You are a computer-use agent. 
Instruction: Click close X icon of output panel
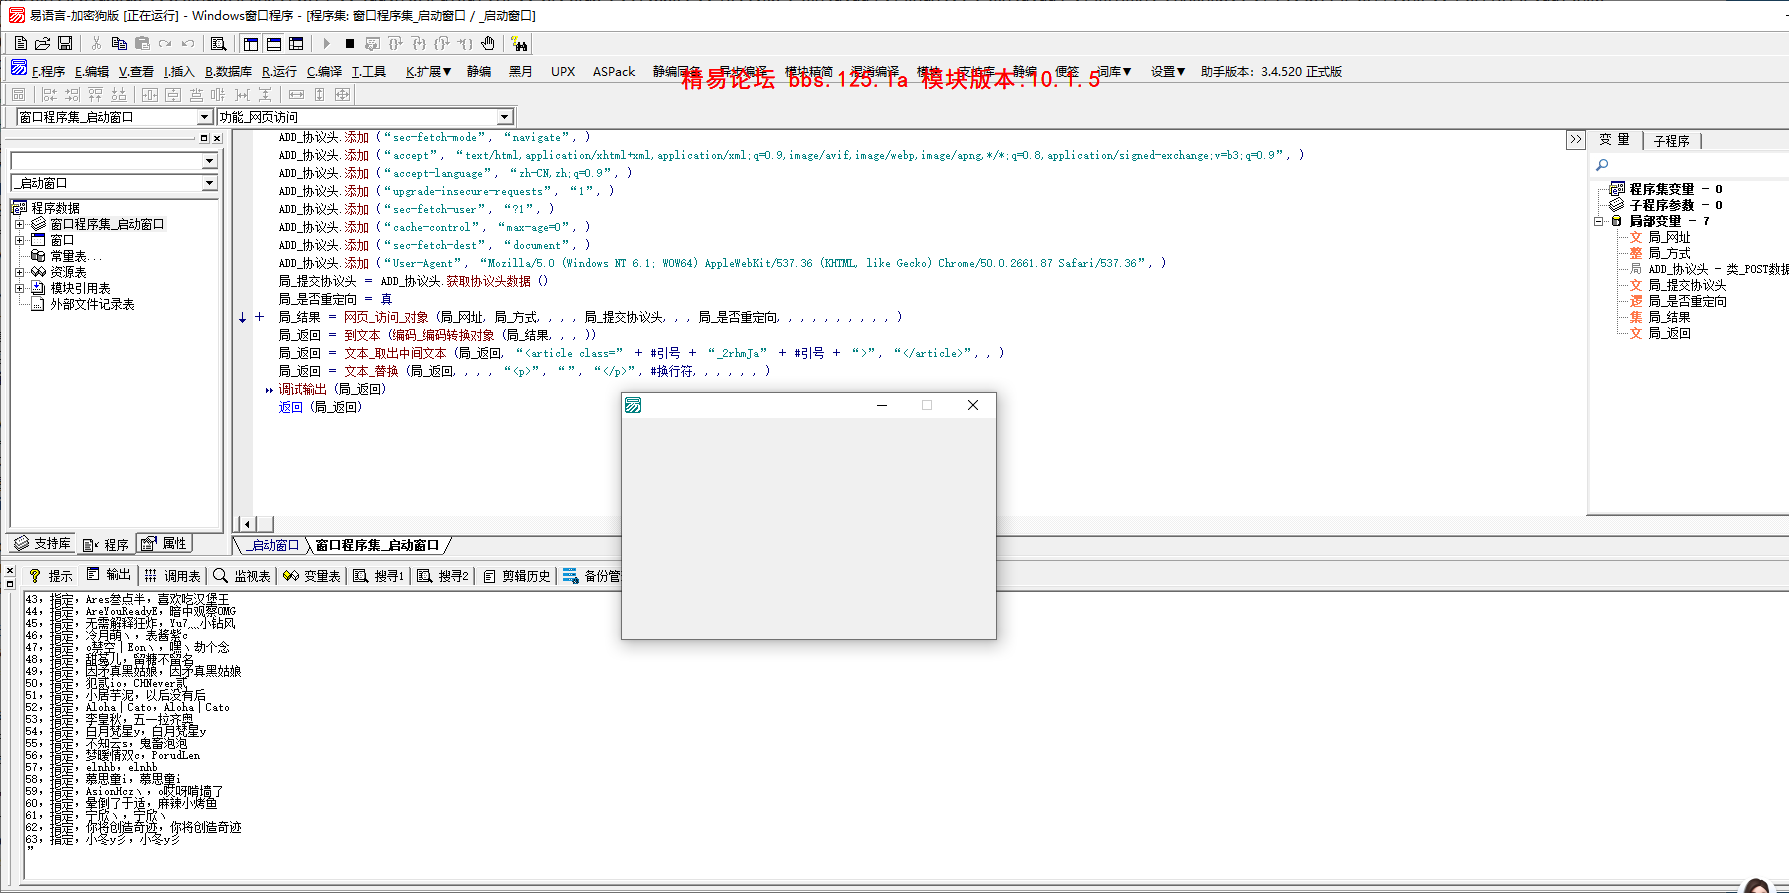coord(10,570)
